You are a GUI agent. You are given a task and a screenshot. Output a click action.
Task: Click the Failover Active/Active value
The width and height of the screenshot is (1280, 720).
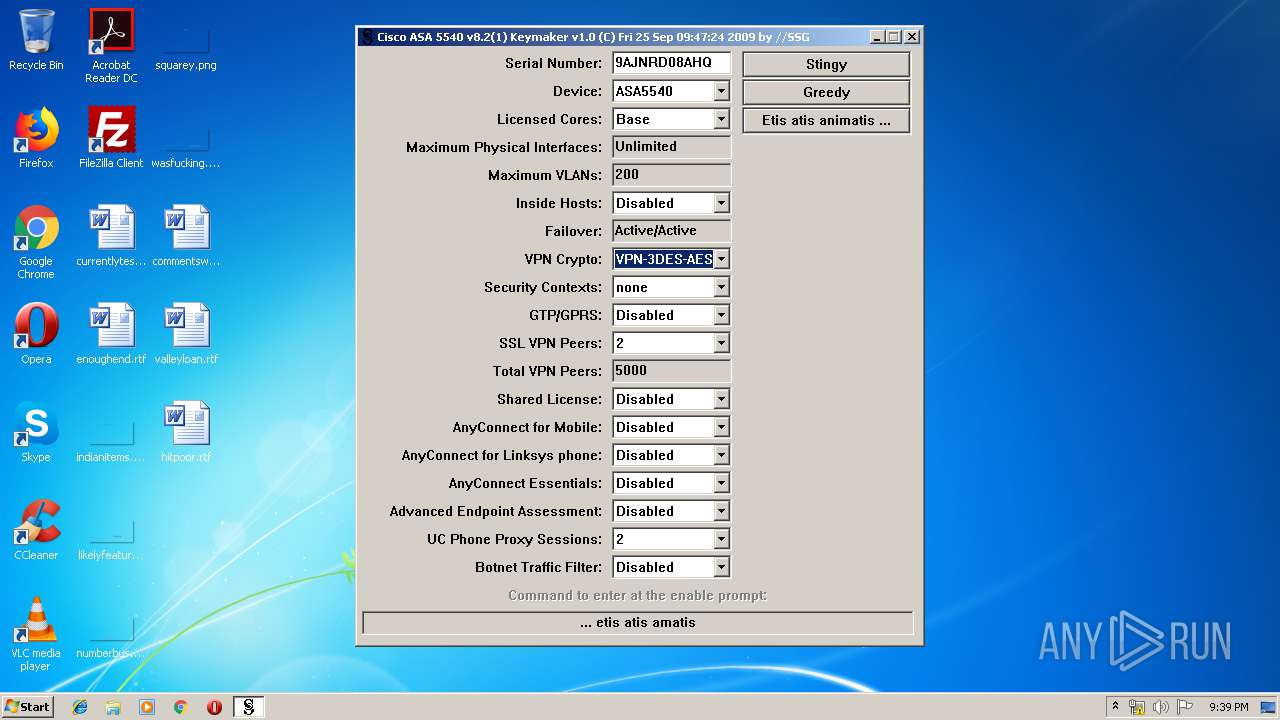pos(671,231)
